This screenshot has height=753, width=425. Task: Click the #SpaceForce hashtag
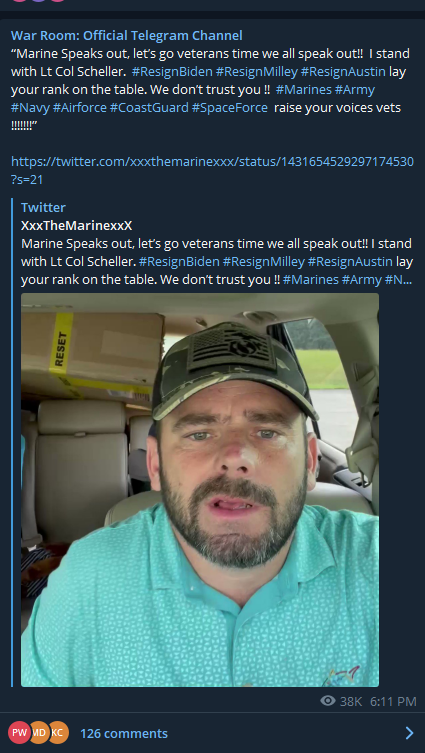click(230, 108)
